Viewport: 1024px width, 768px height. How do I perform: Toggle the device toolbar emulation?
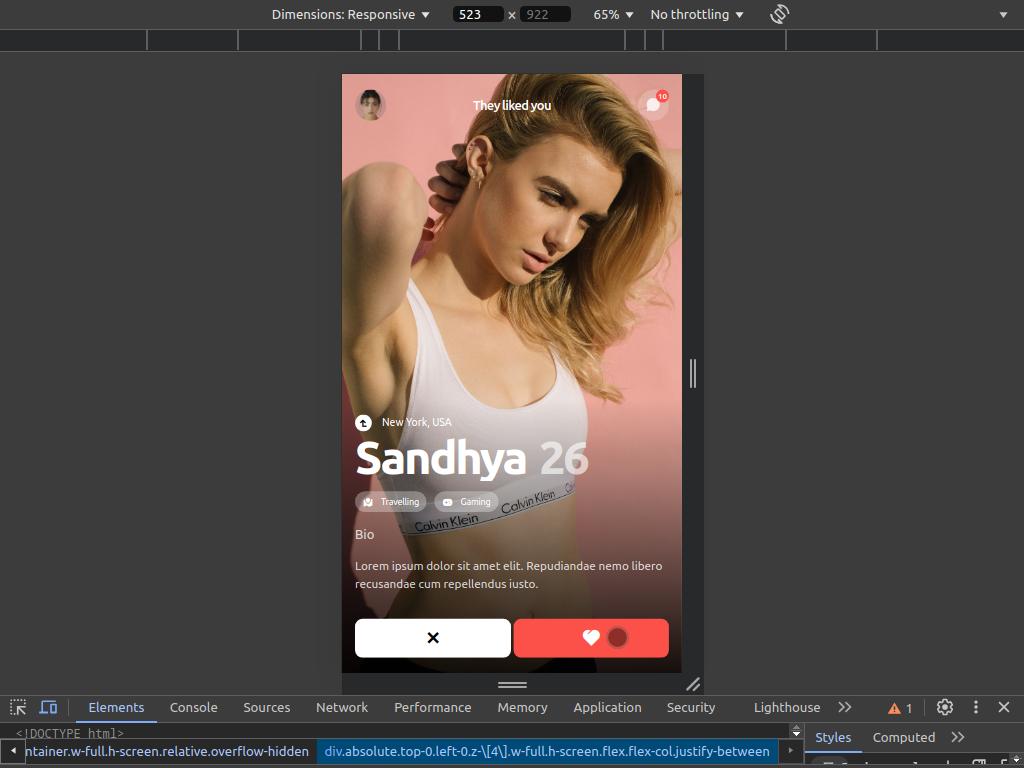[48, 707]
